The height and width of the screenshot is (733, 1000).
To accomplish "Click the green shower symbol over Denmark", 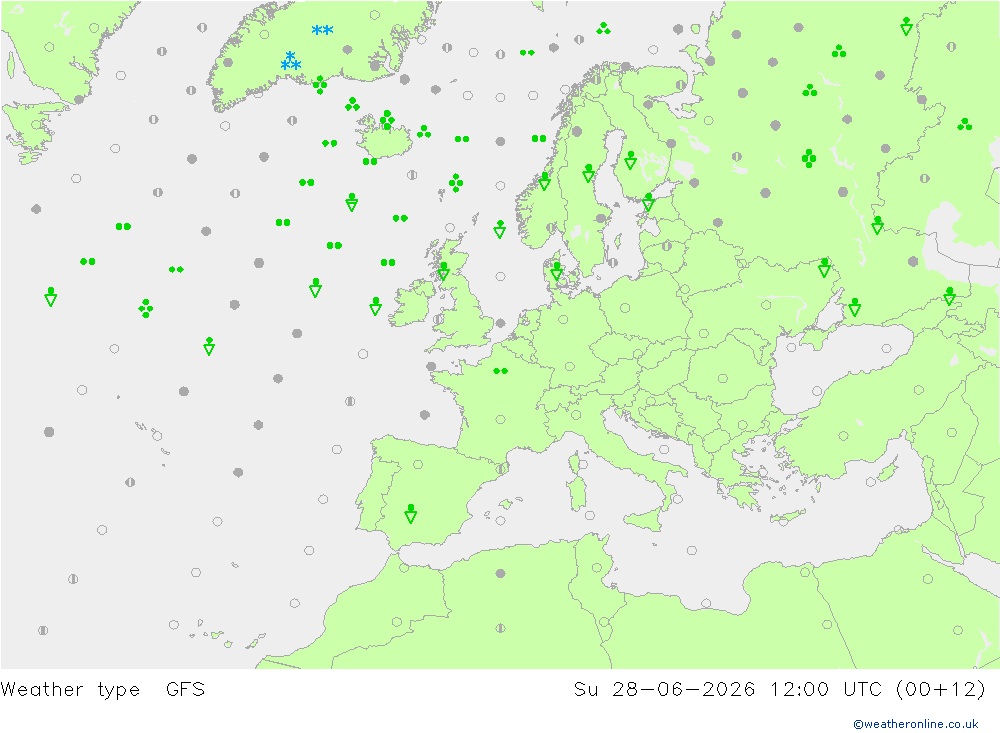I will click(x=557, y=271).
